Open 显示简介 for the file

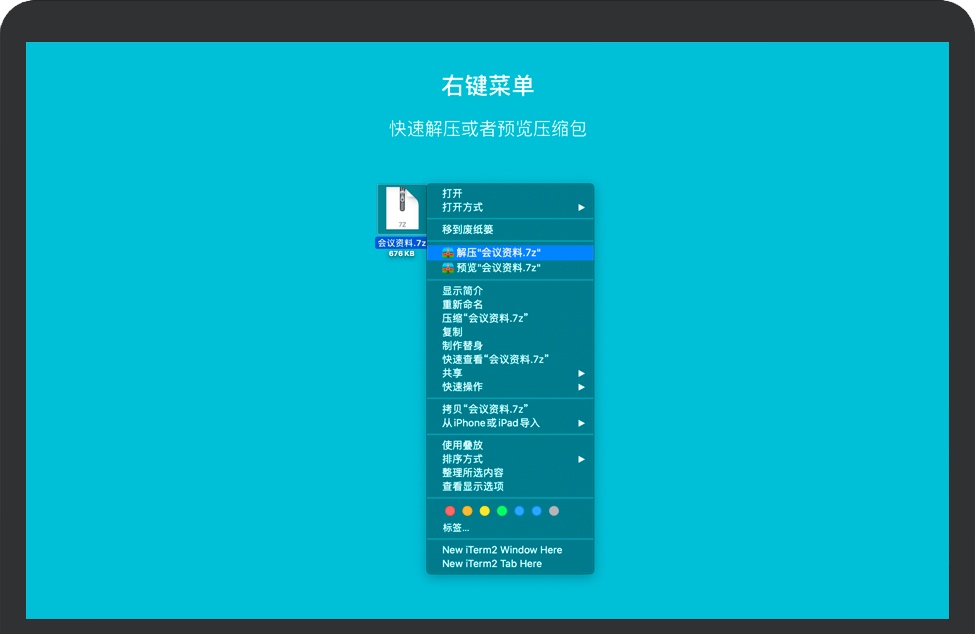463,291
